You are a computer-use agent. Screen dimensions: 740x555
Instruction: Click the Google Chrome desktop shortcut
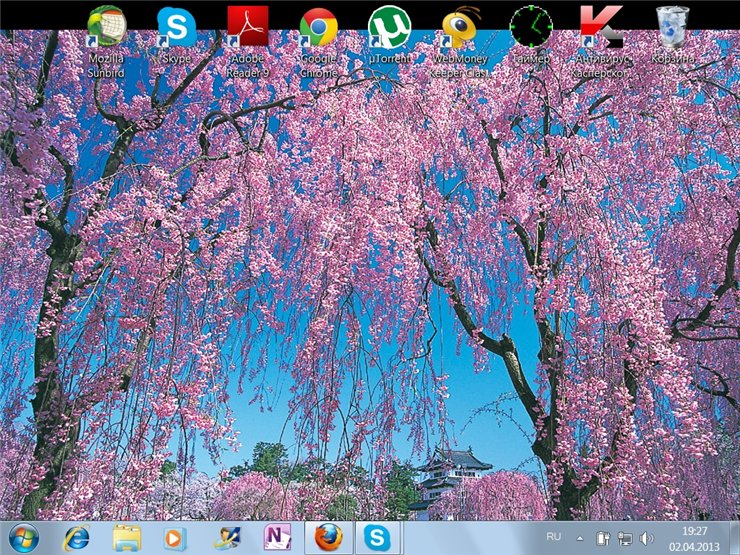pyautogui.click(x=319, y=27)
